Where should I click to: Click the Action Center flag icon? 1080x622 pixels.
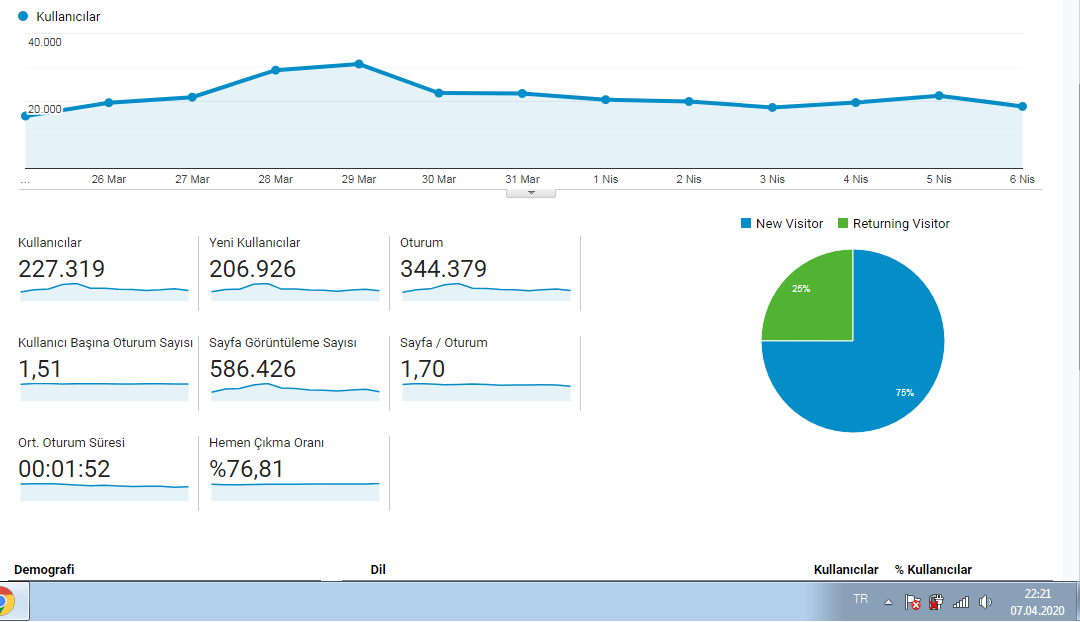(x=912, y=602)
